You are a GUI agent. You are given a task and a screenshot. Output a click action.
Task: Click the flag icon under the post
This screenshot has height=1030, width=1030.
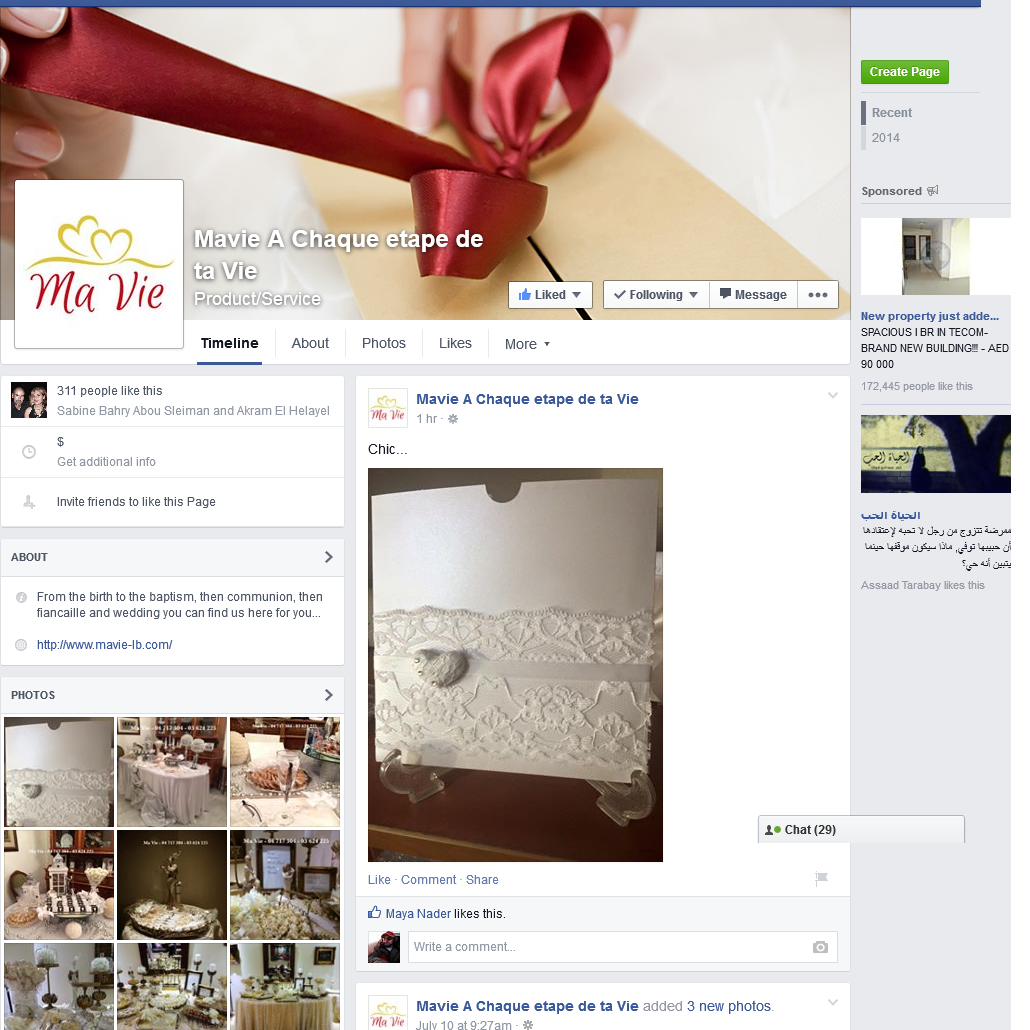click(x=821, y=879)
